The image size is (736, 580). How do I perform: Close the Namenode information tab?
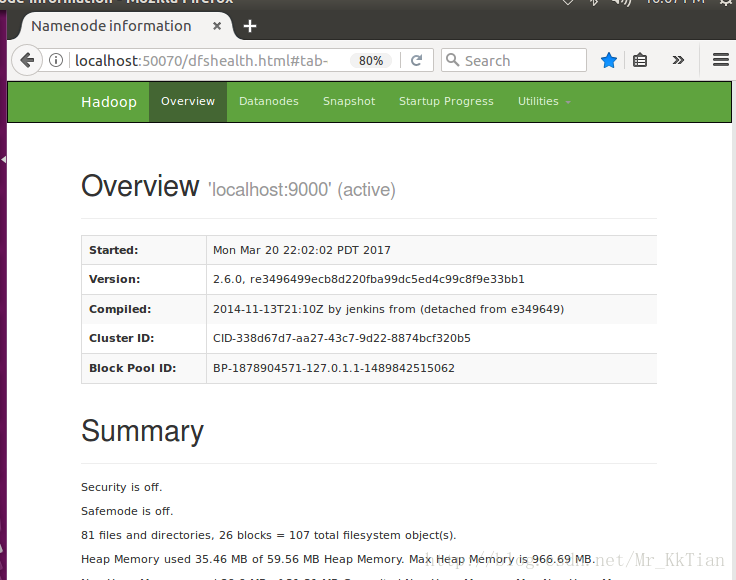[217, 26]
